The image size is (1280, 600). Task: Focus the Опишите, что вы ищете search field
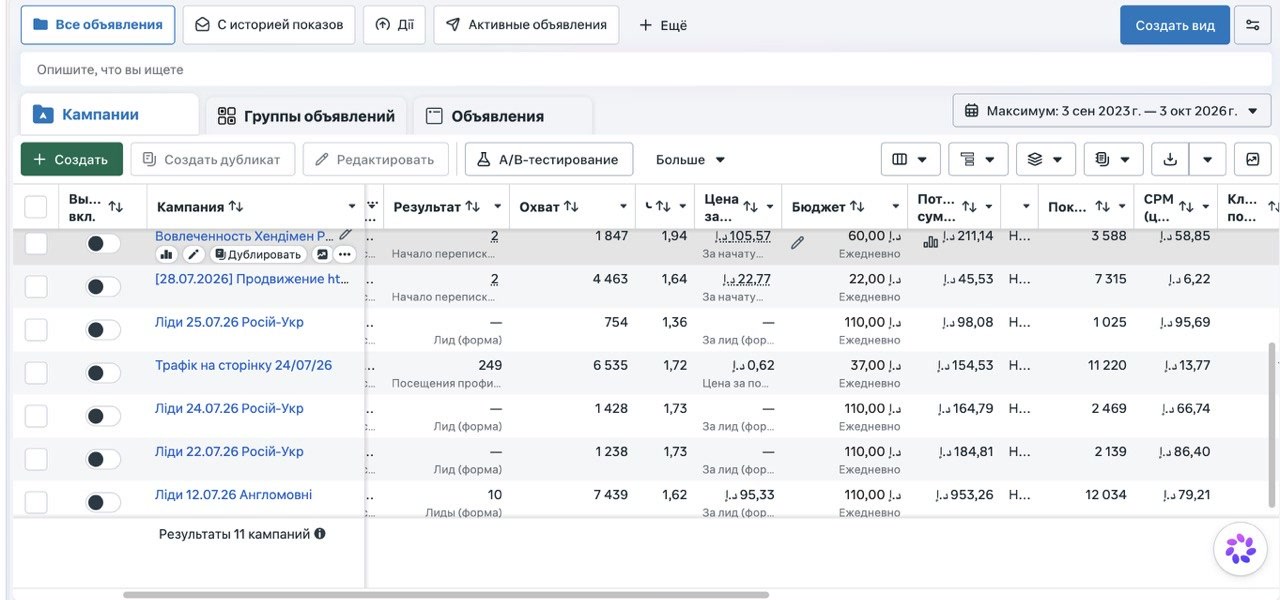pyautogui.click(x=646, y=70)
